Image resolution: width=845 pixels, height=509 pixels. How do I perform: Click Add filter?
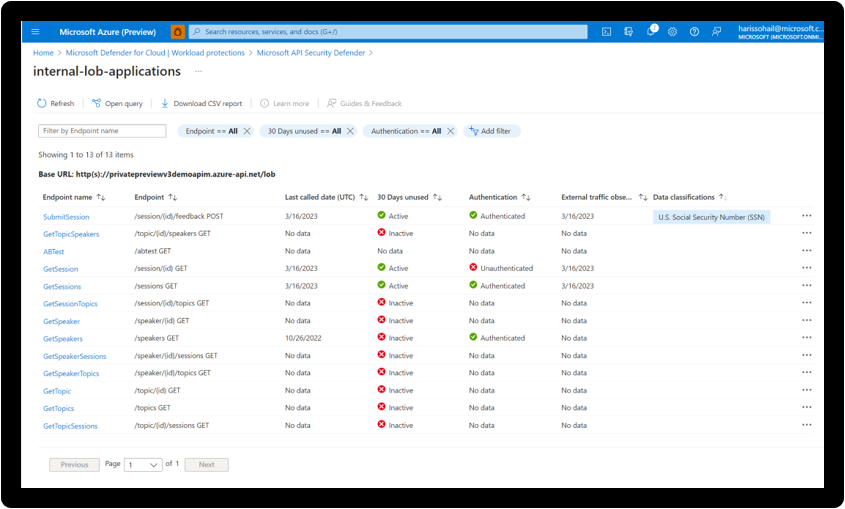pyautogui.click(x=490, y=131)
